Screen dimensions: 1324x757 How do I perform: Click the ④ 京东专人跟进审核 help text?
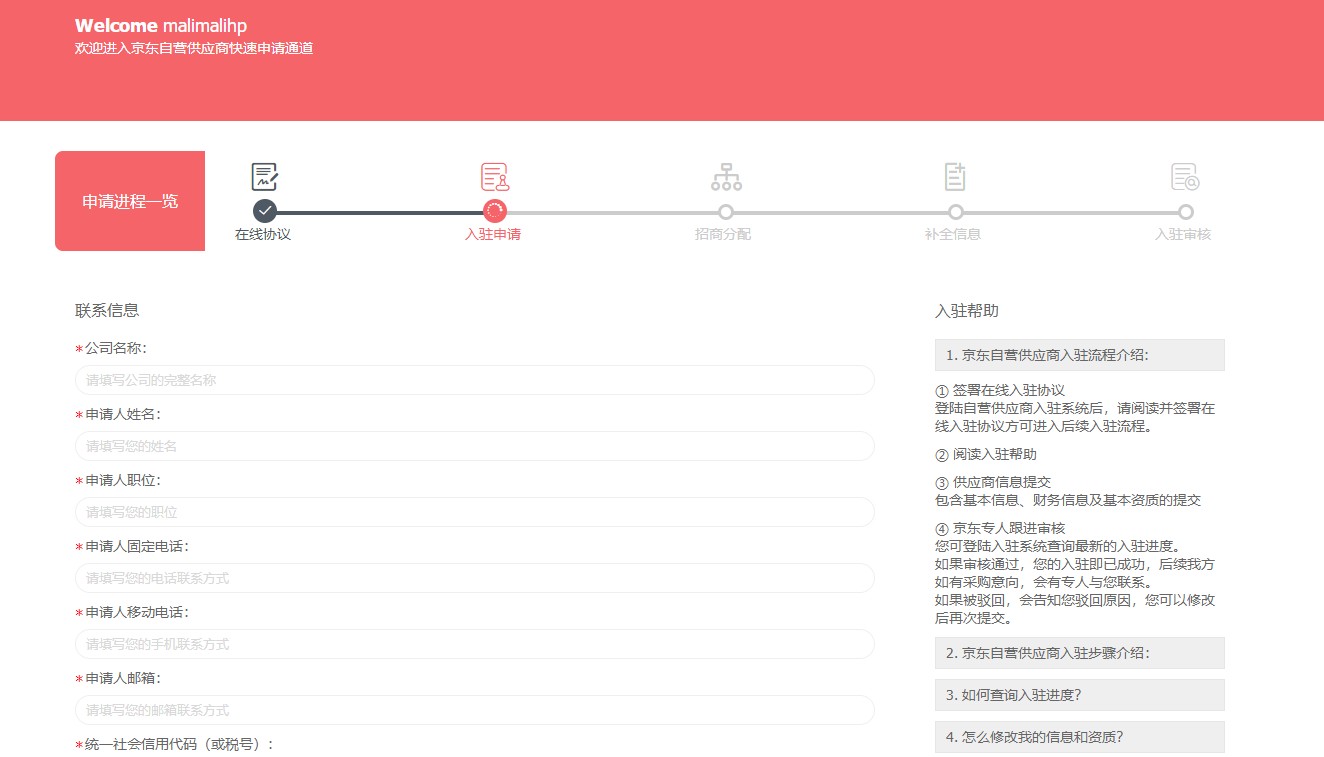coord(1000,528)
